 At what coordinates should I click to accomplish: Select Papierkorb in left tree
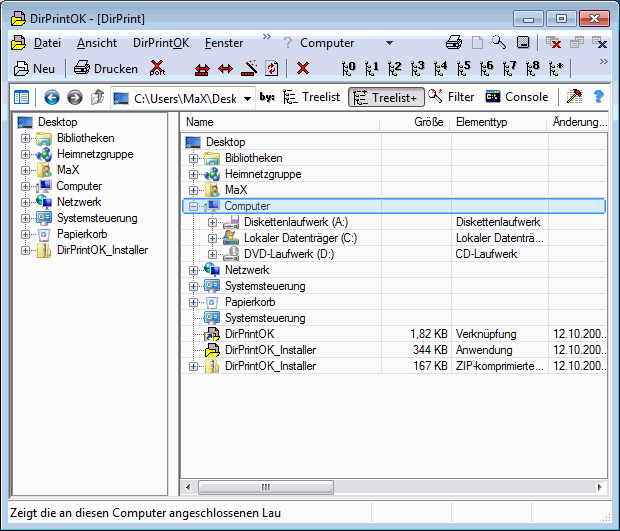[82, 234]
